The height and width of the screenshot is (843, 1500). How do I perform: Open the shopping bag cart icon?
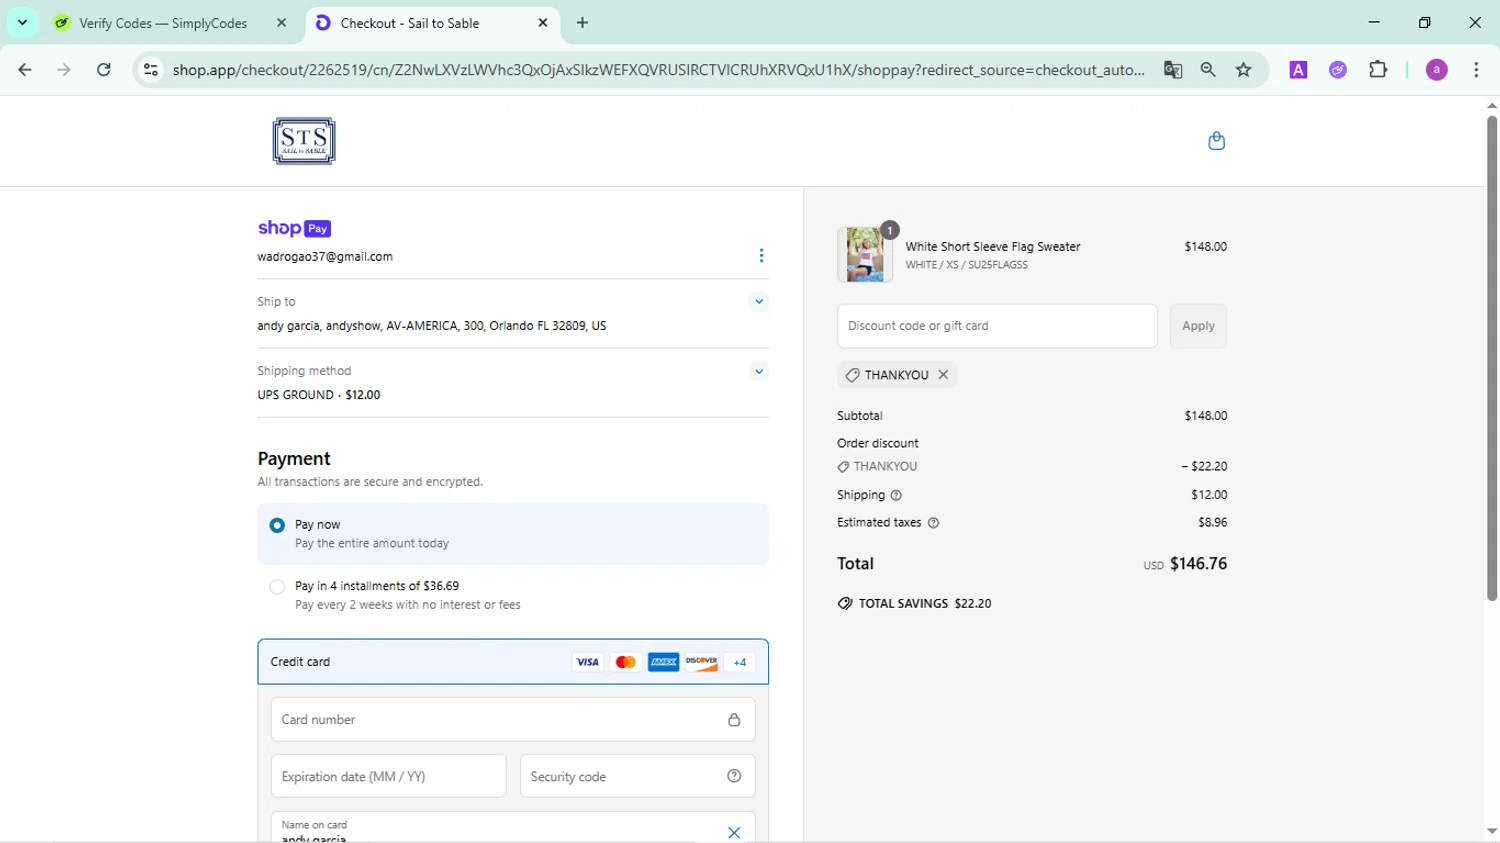click(1216, 141)
